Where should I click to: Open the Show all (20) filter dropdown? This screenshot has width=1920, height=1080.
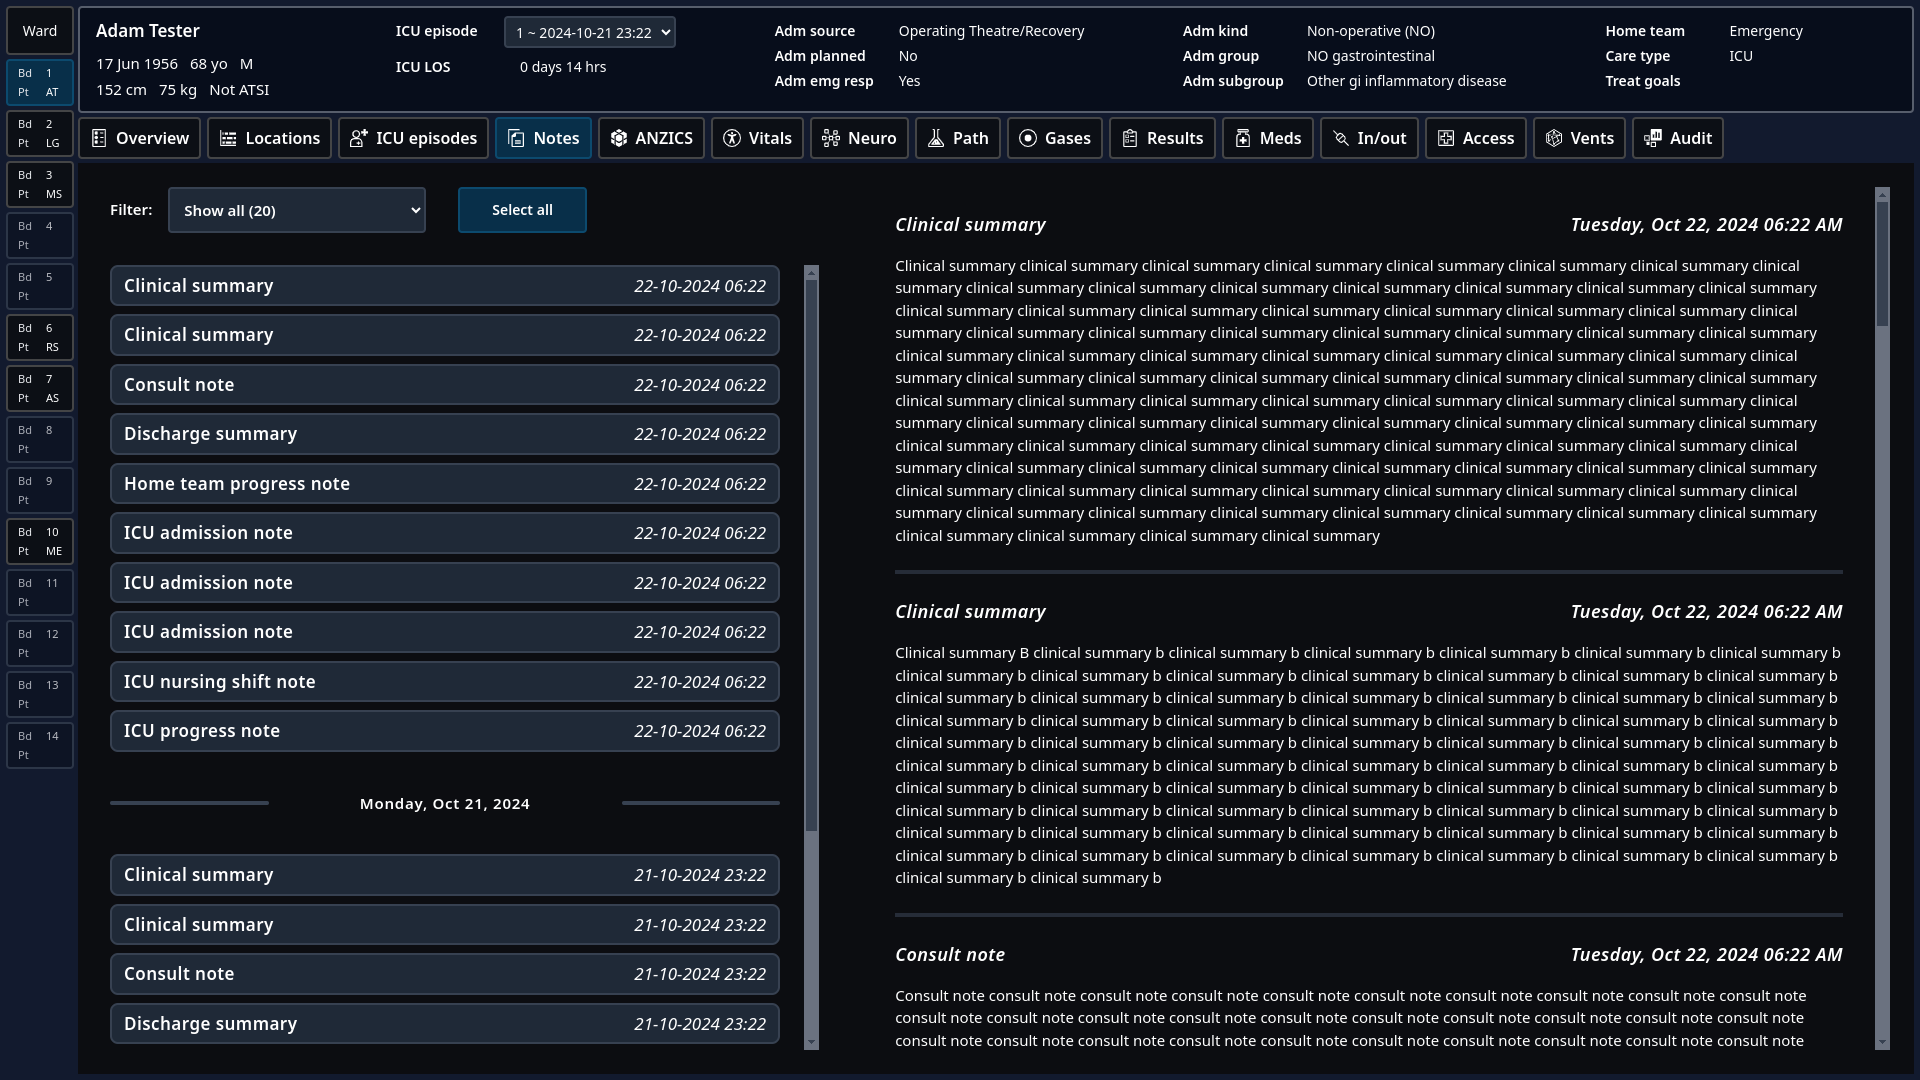297,210
